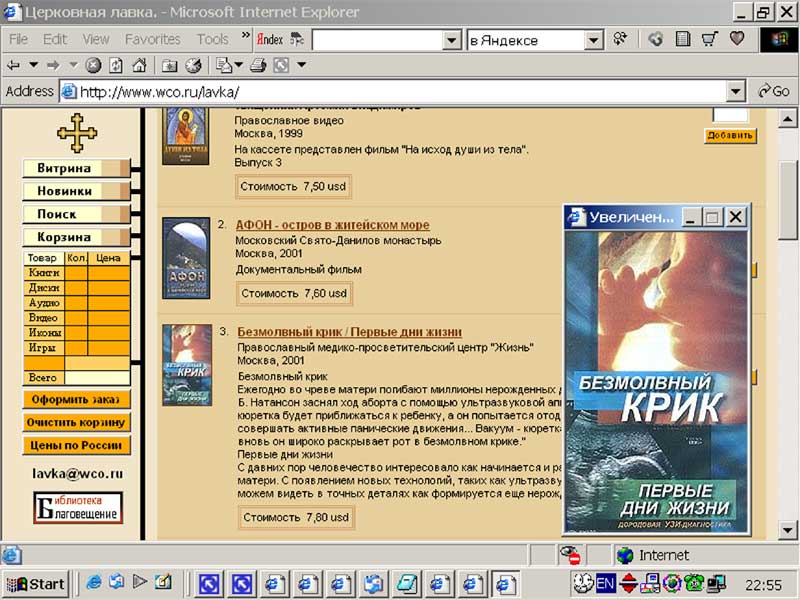Click the scrollbar up arrow

(x=787, y=119)
